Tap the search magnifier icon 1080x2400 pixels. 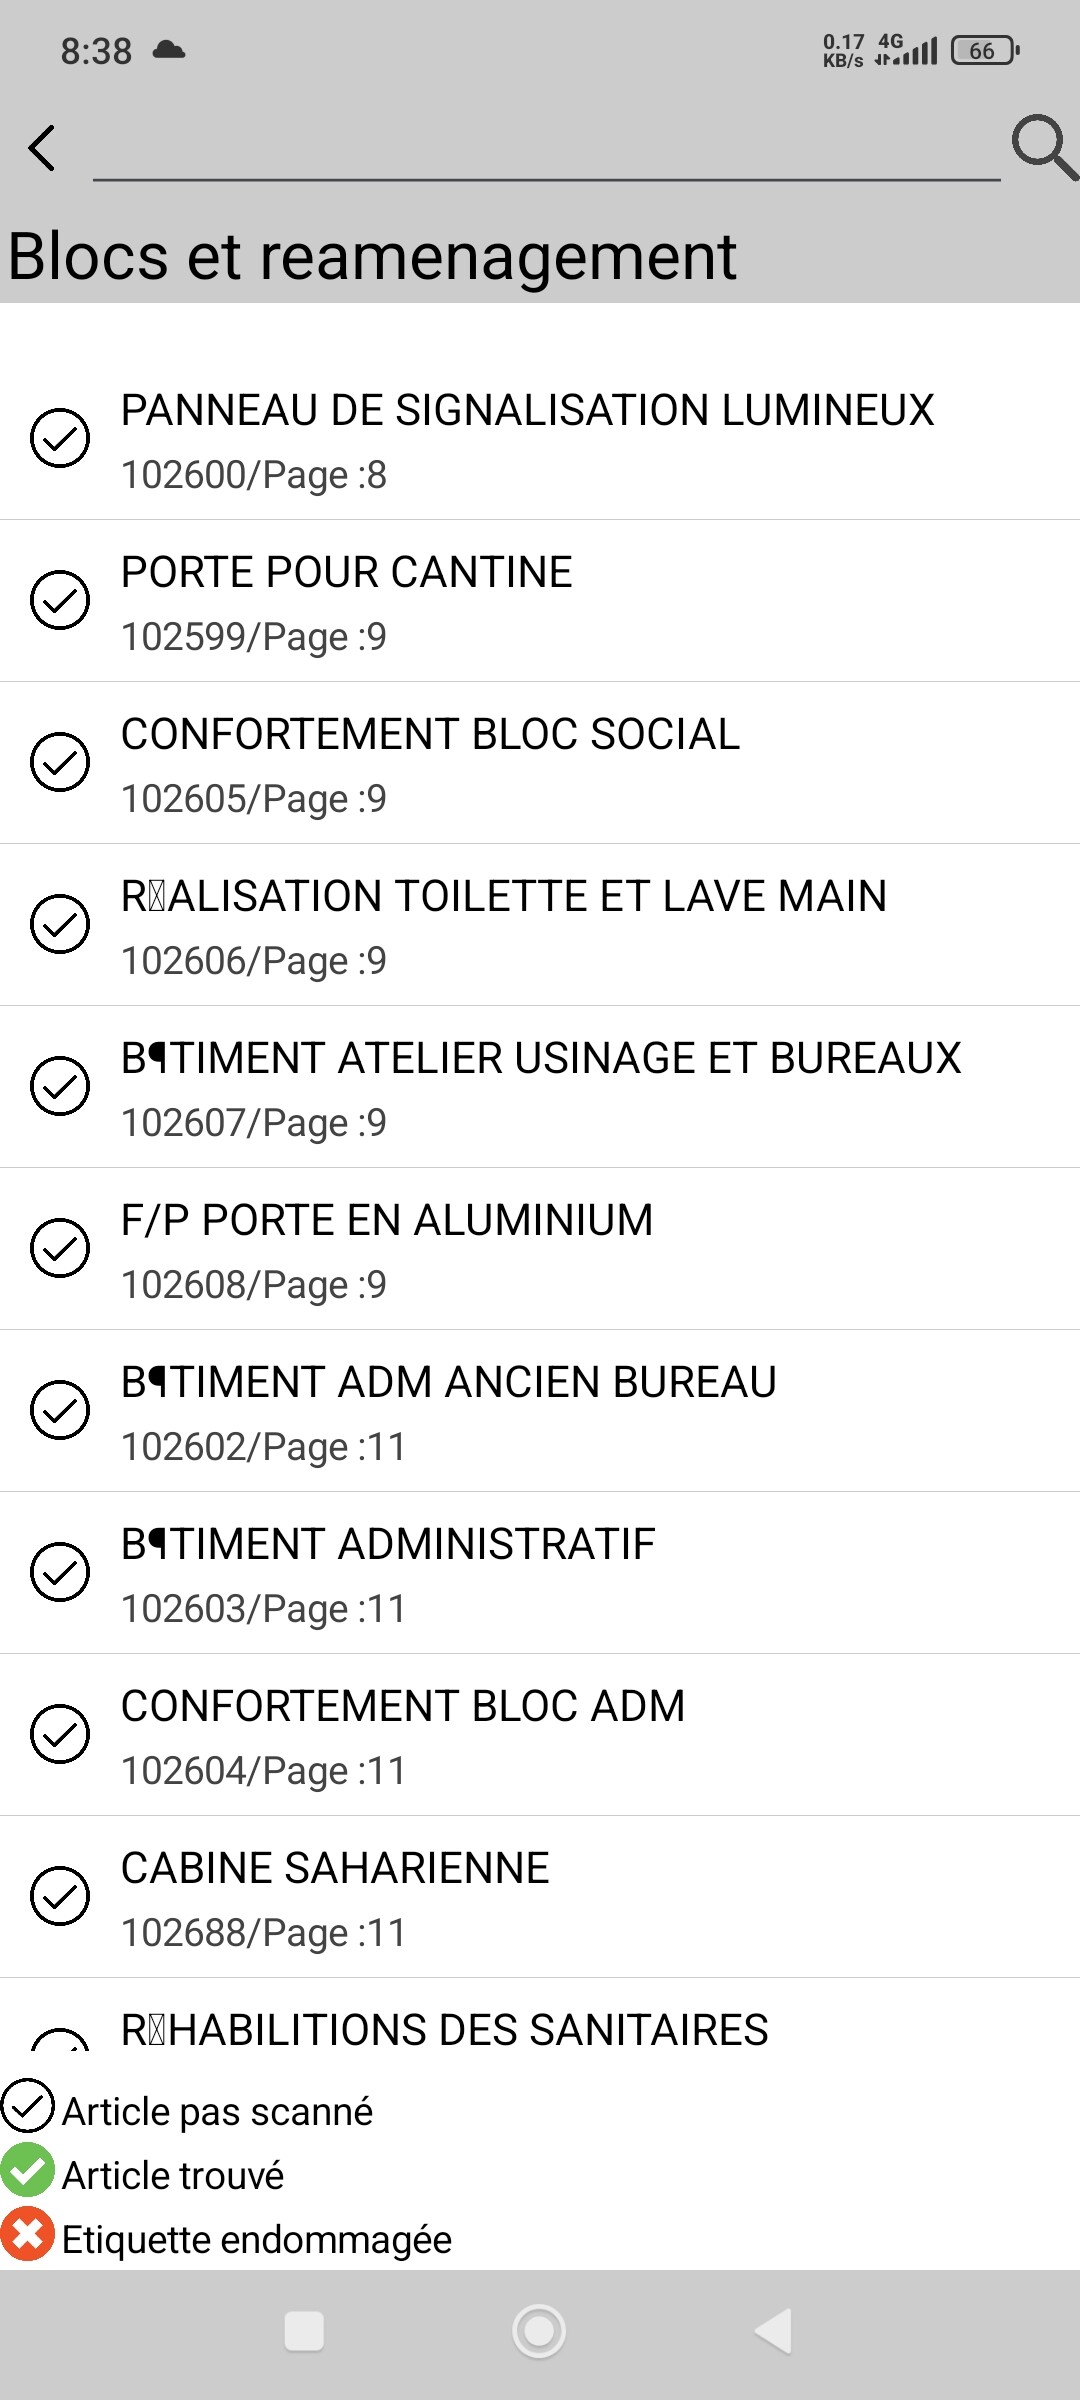1043,147
